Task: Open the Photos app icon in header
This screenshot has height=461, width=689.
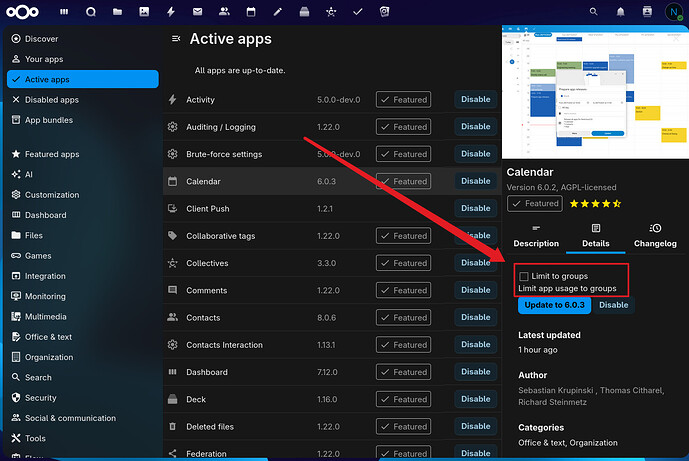Action: 145,12
